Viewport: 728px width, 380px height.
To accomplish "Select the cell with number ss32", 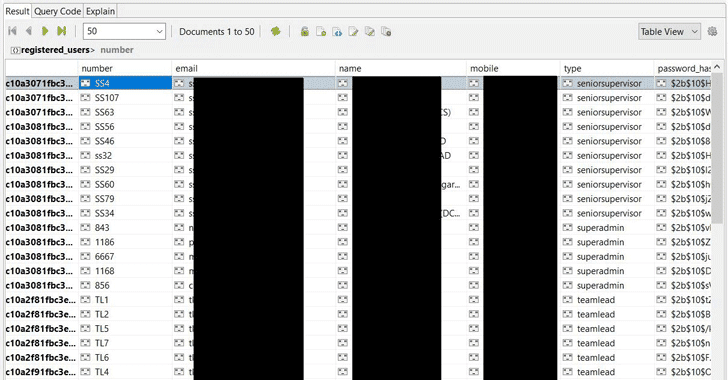I will coord(125,155).
